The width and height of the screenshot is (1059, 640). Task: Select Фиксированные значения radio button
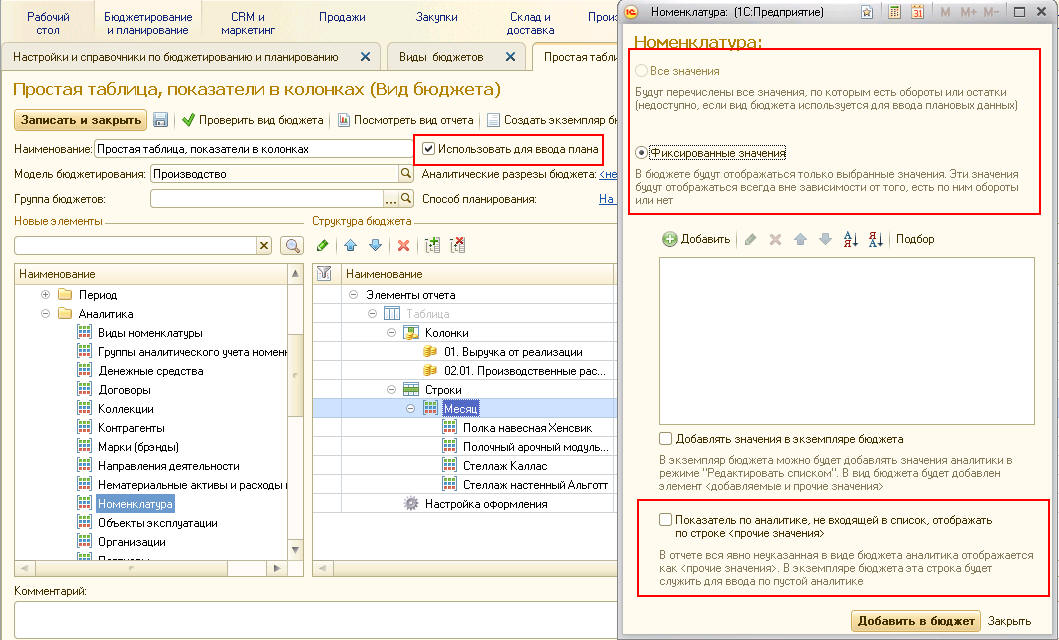pyautogui.click(x=641, y=153)
